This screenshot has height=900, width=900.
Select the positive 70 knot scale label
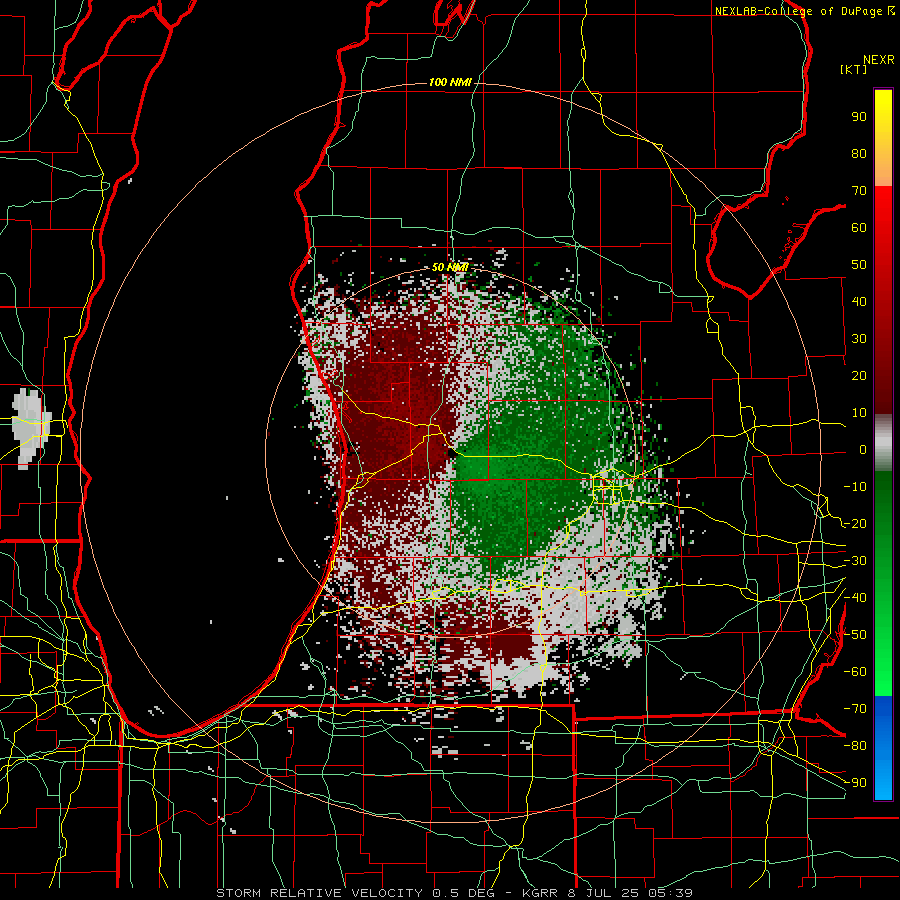859,191
